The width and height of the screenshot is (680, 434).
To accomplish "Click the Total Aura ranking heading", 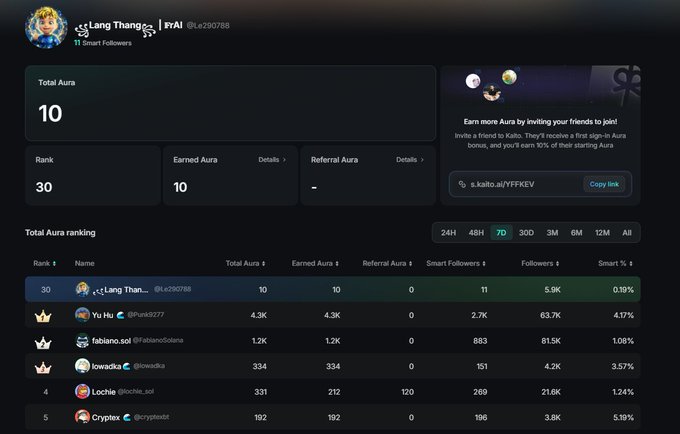I will [60, 233].
